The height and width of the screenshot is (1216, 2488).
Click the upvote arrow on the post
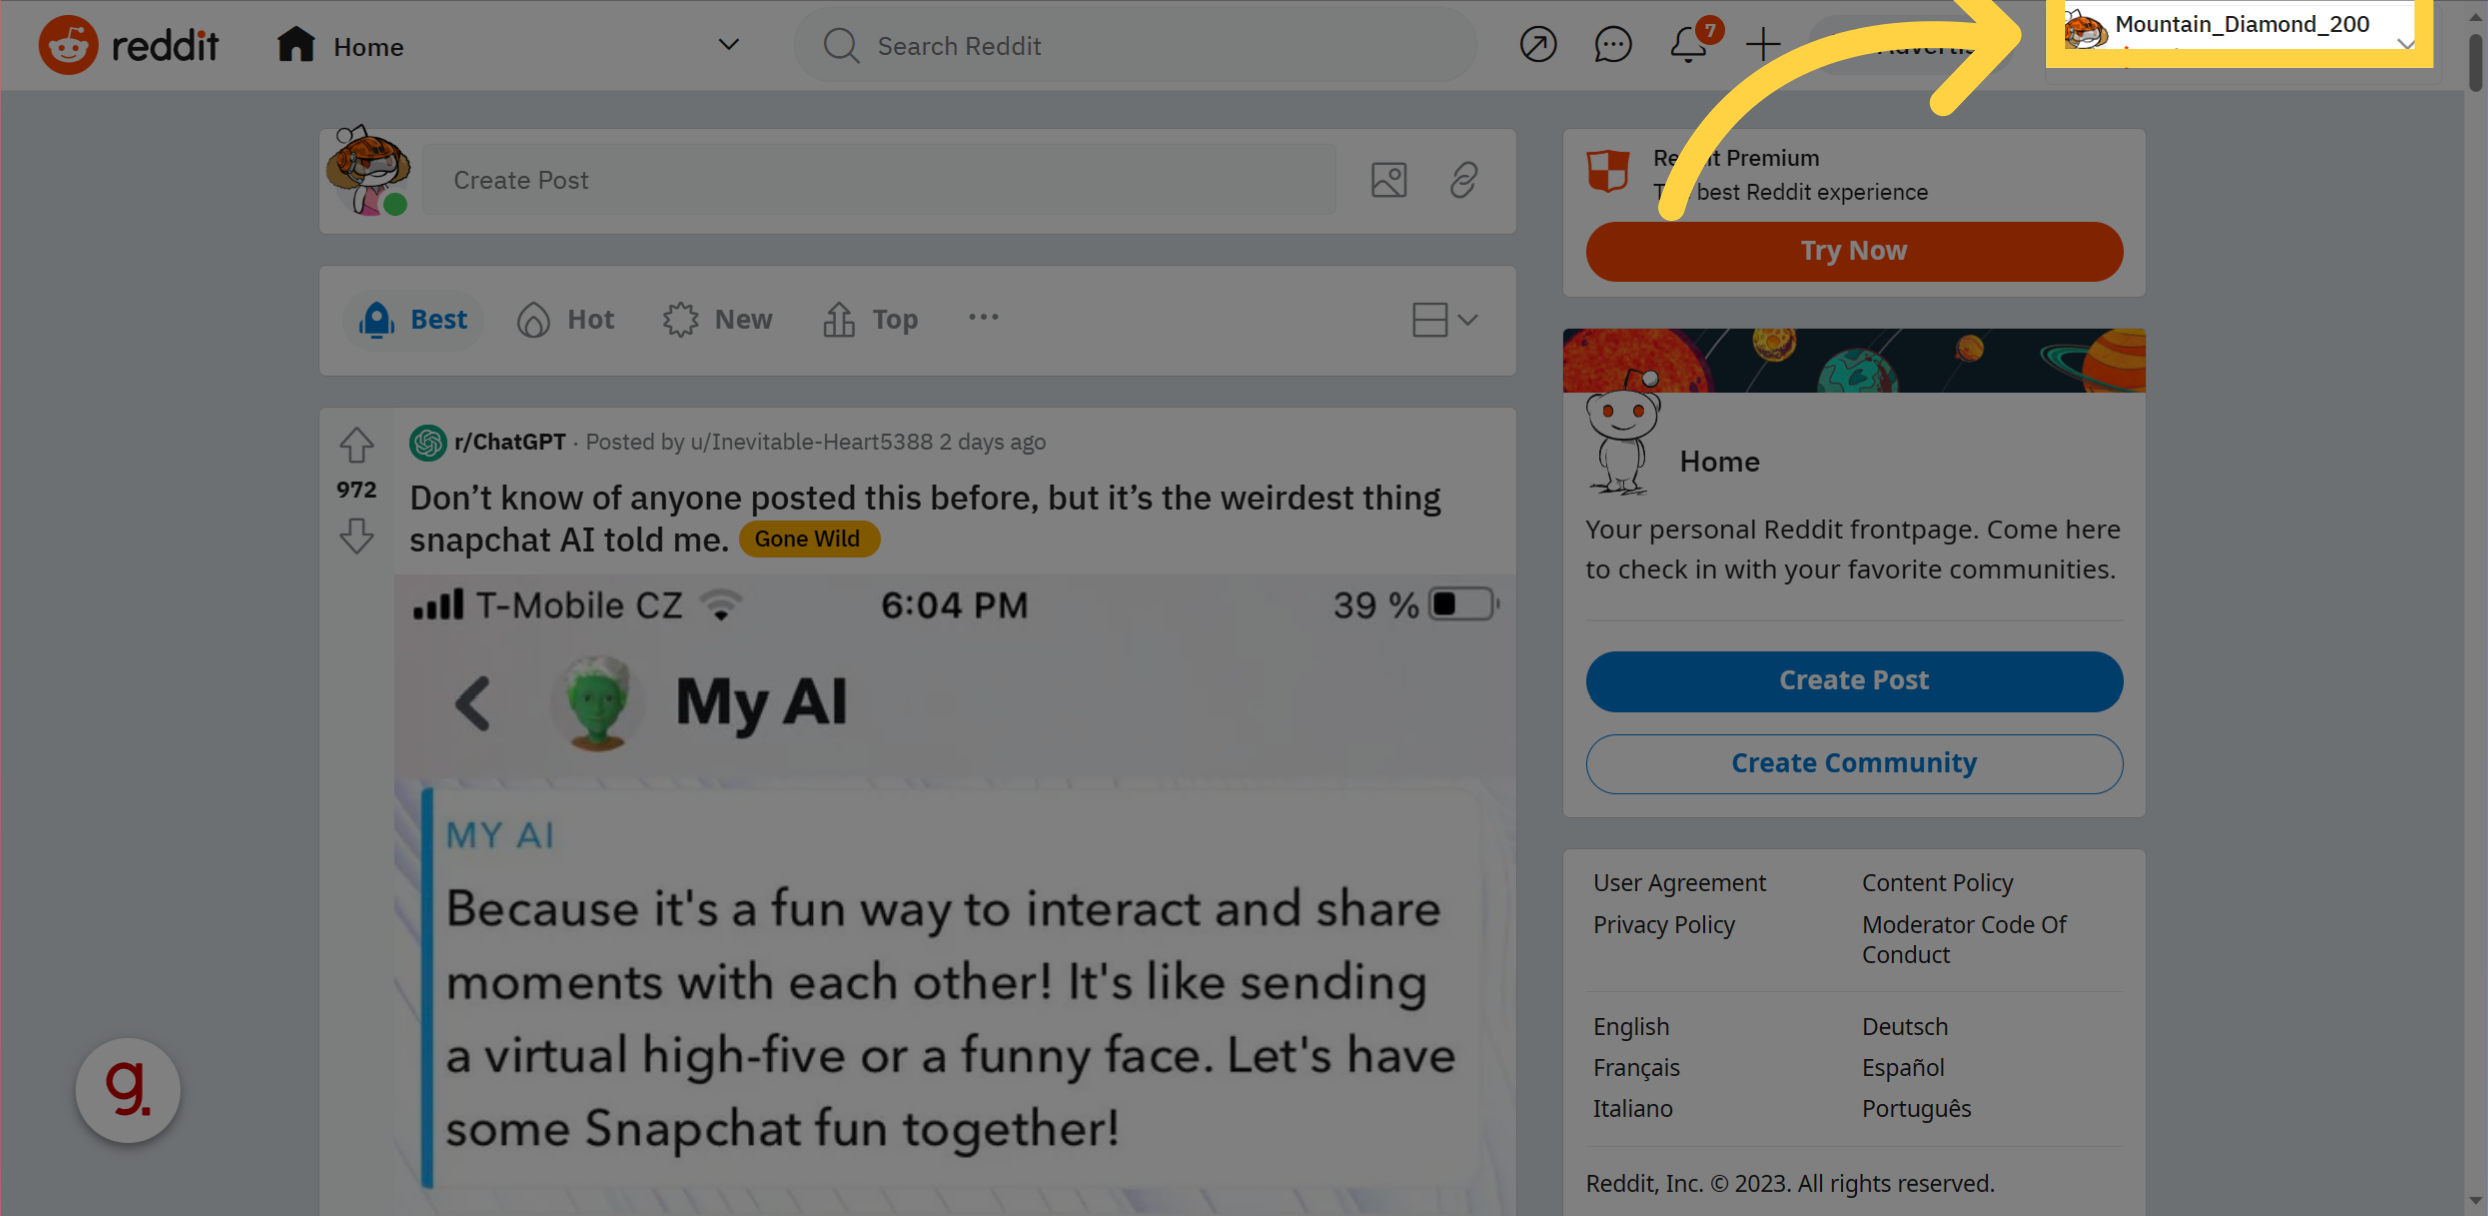click(x=357, y=446)
